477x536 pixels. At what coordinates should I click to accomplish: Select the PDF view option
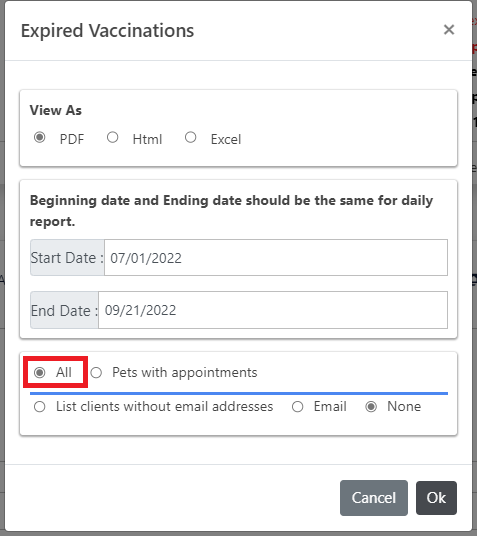pos(40,137)
